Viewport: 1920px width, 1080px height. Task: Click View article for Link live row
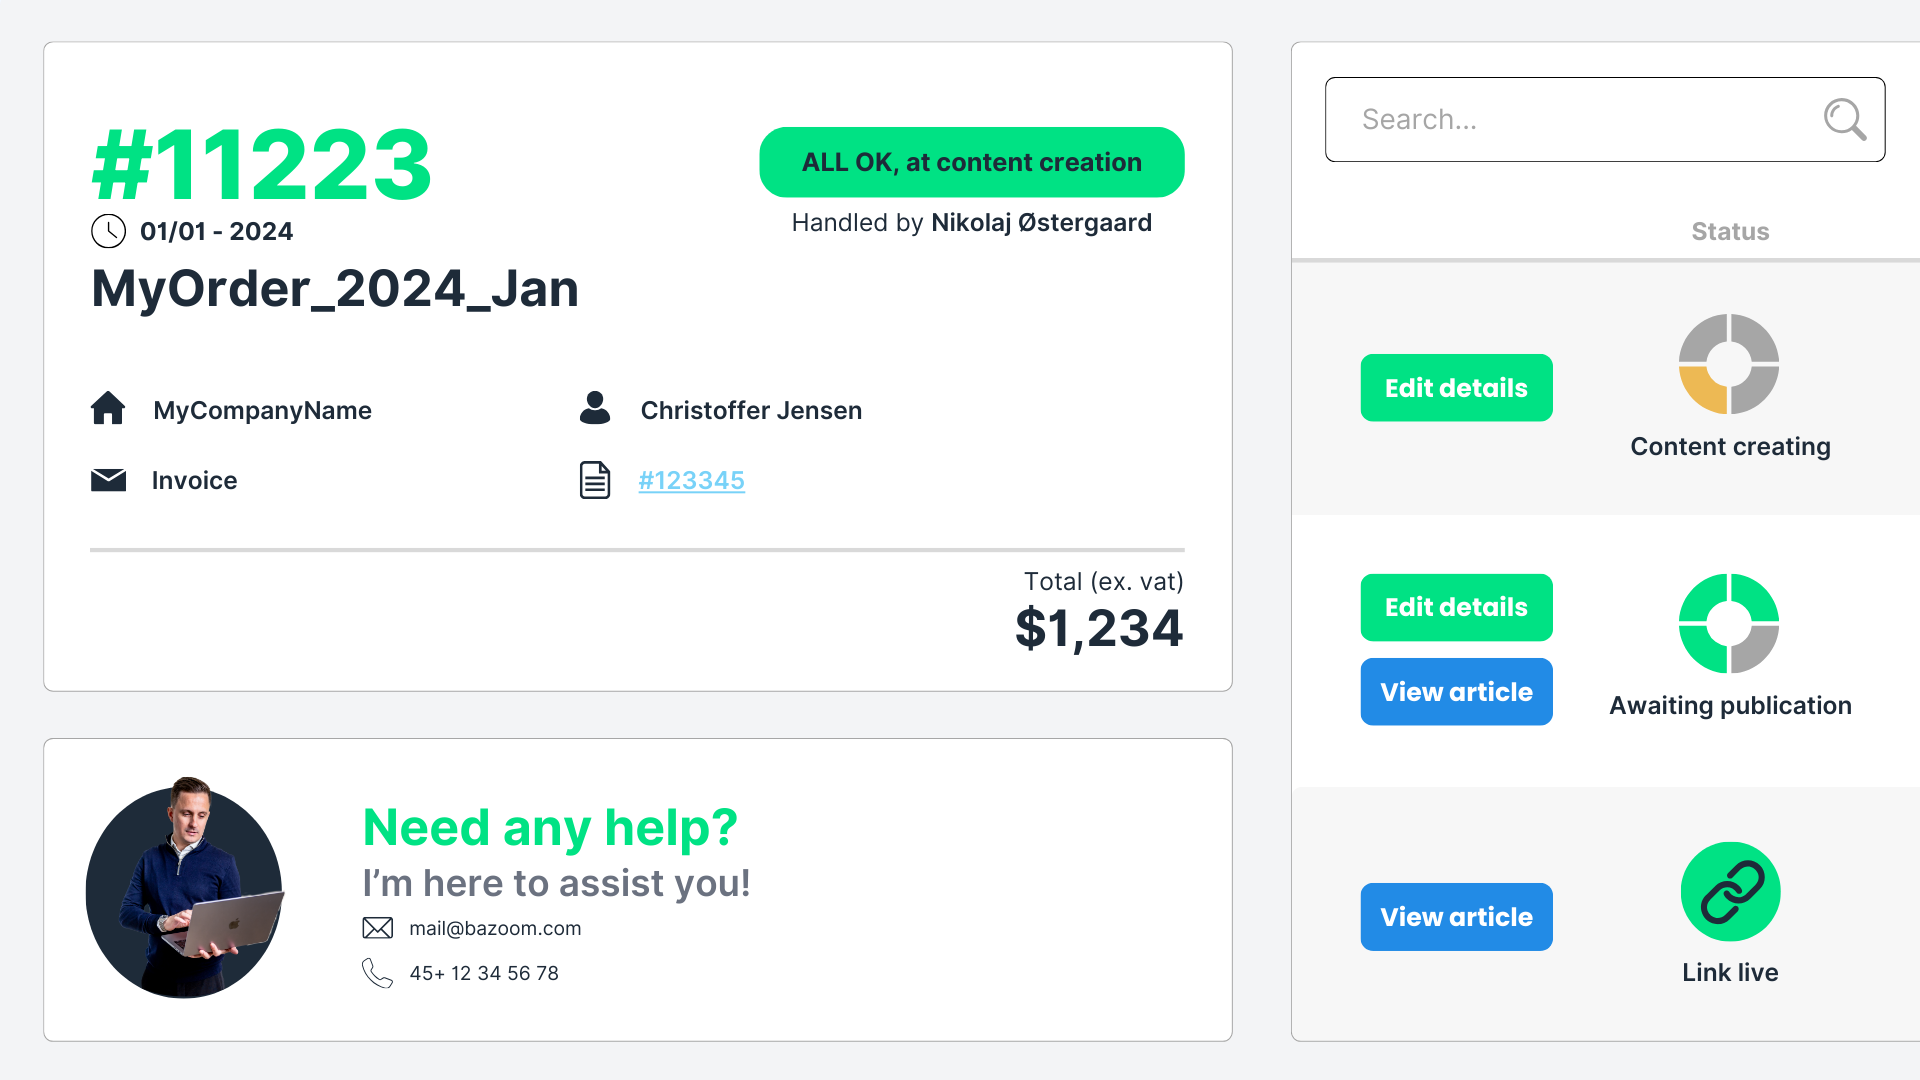[x=1457, y=917]
